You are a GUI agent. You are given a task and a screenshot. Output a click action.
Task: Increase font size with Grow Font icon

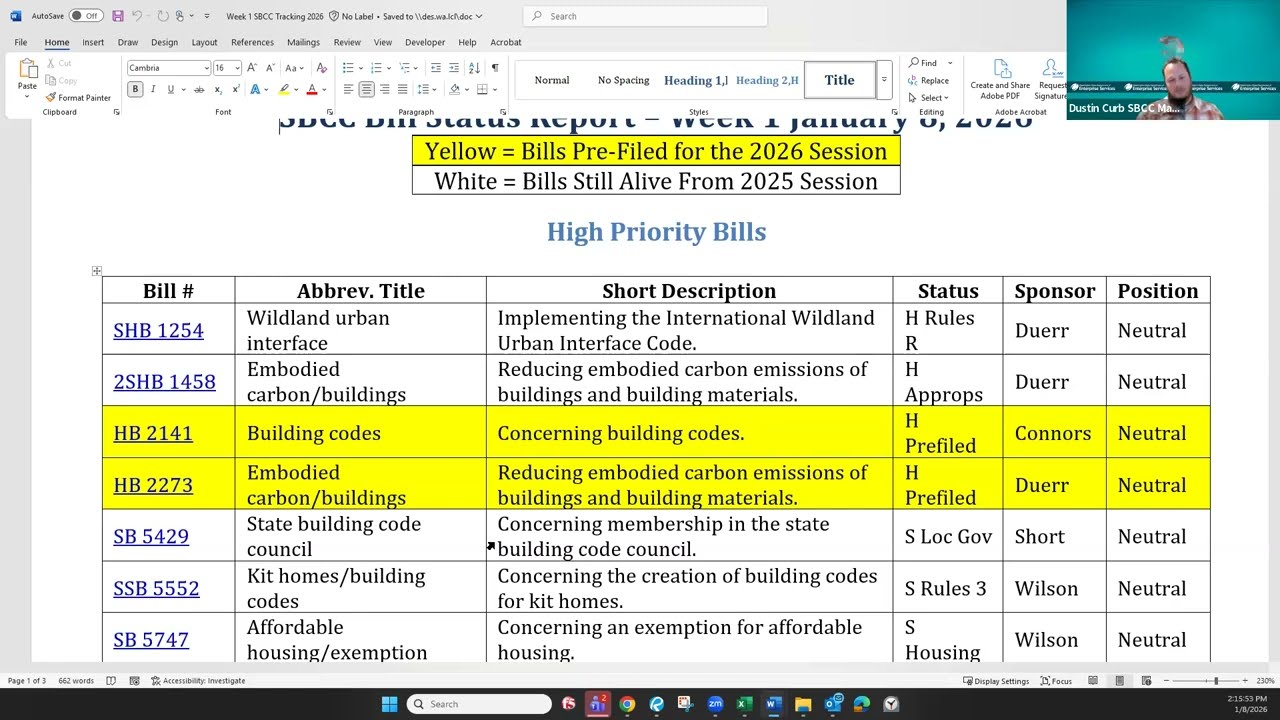(x=252, y=68)
